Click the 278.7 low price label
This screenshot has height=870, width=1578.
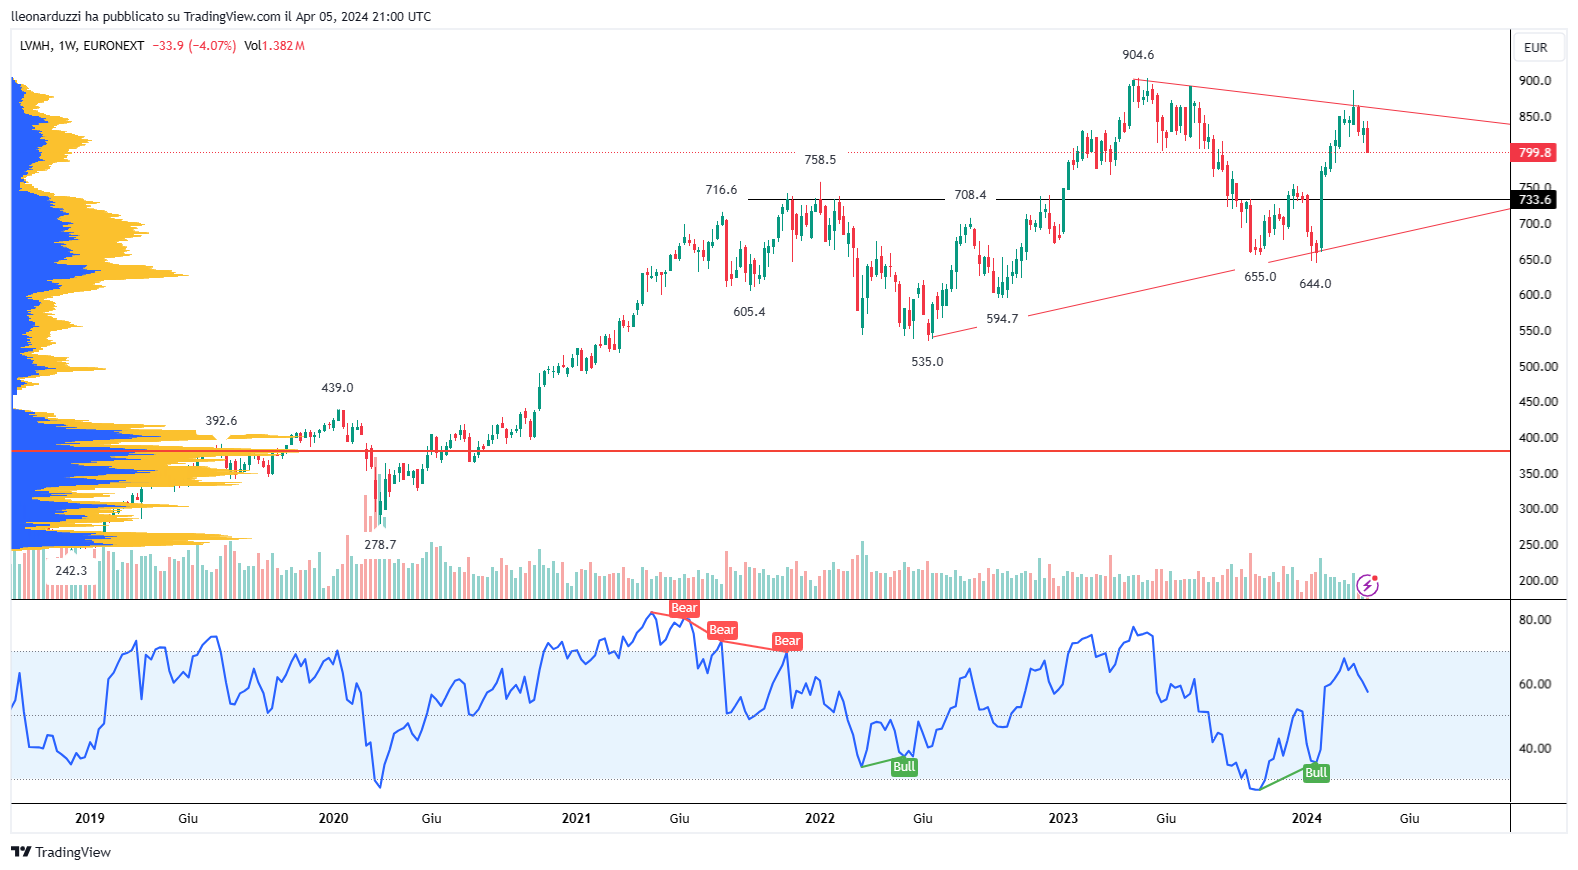point(380,545)
